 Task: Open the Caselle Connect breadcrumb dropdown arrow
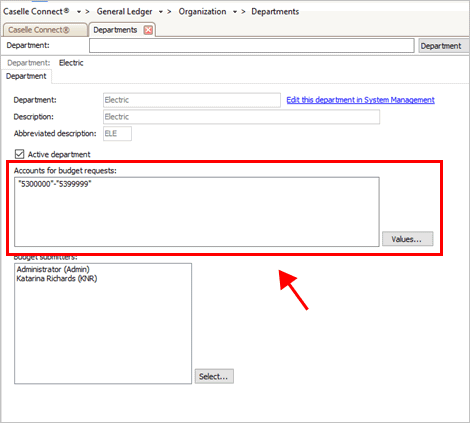coord(79,12)
